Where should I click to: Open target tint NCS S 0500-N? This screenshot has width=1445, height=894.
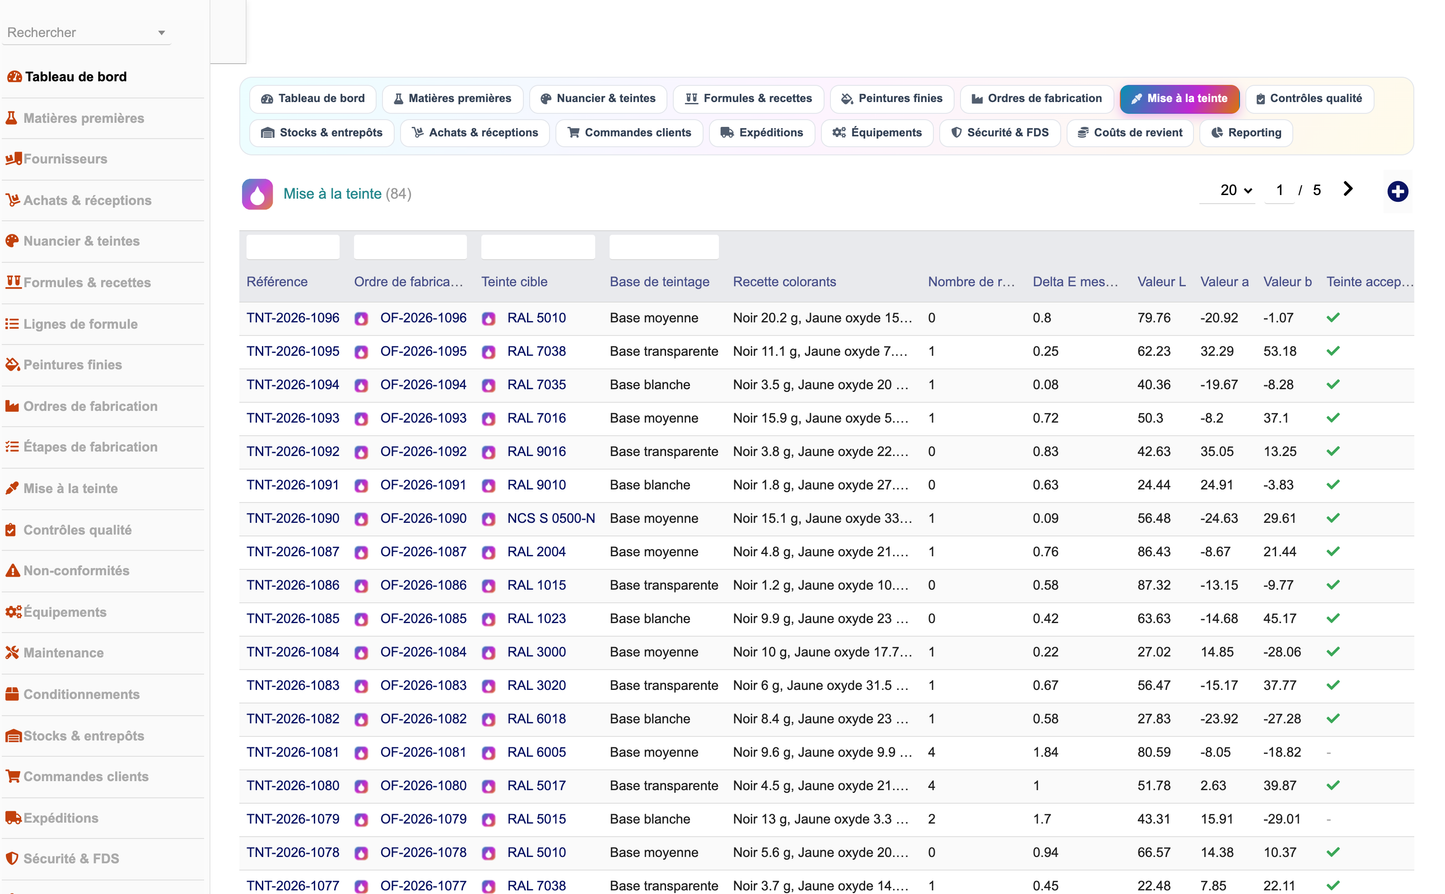pos(551,518)
